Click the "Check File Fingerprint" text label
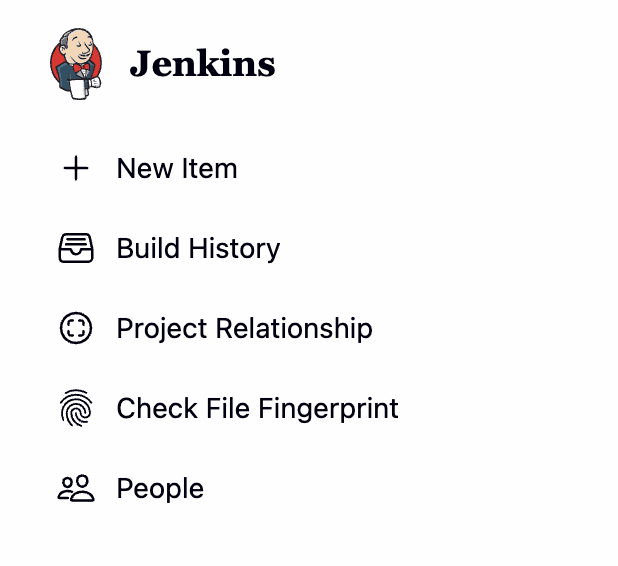The height and width of the screenshot is (566, 618). [257, 409]
